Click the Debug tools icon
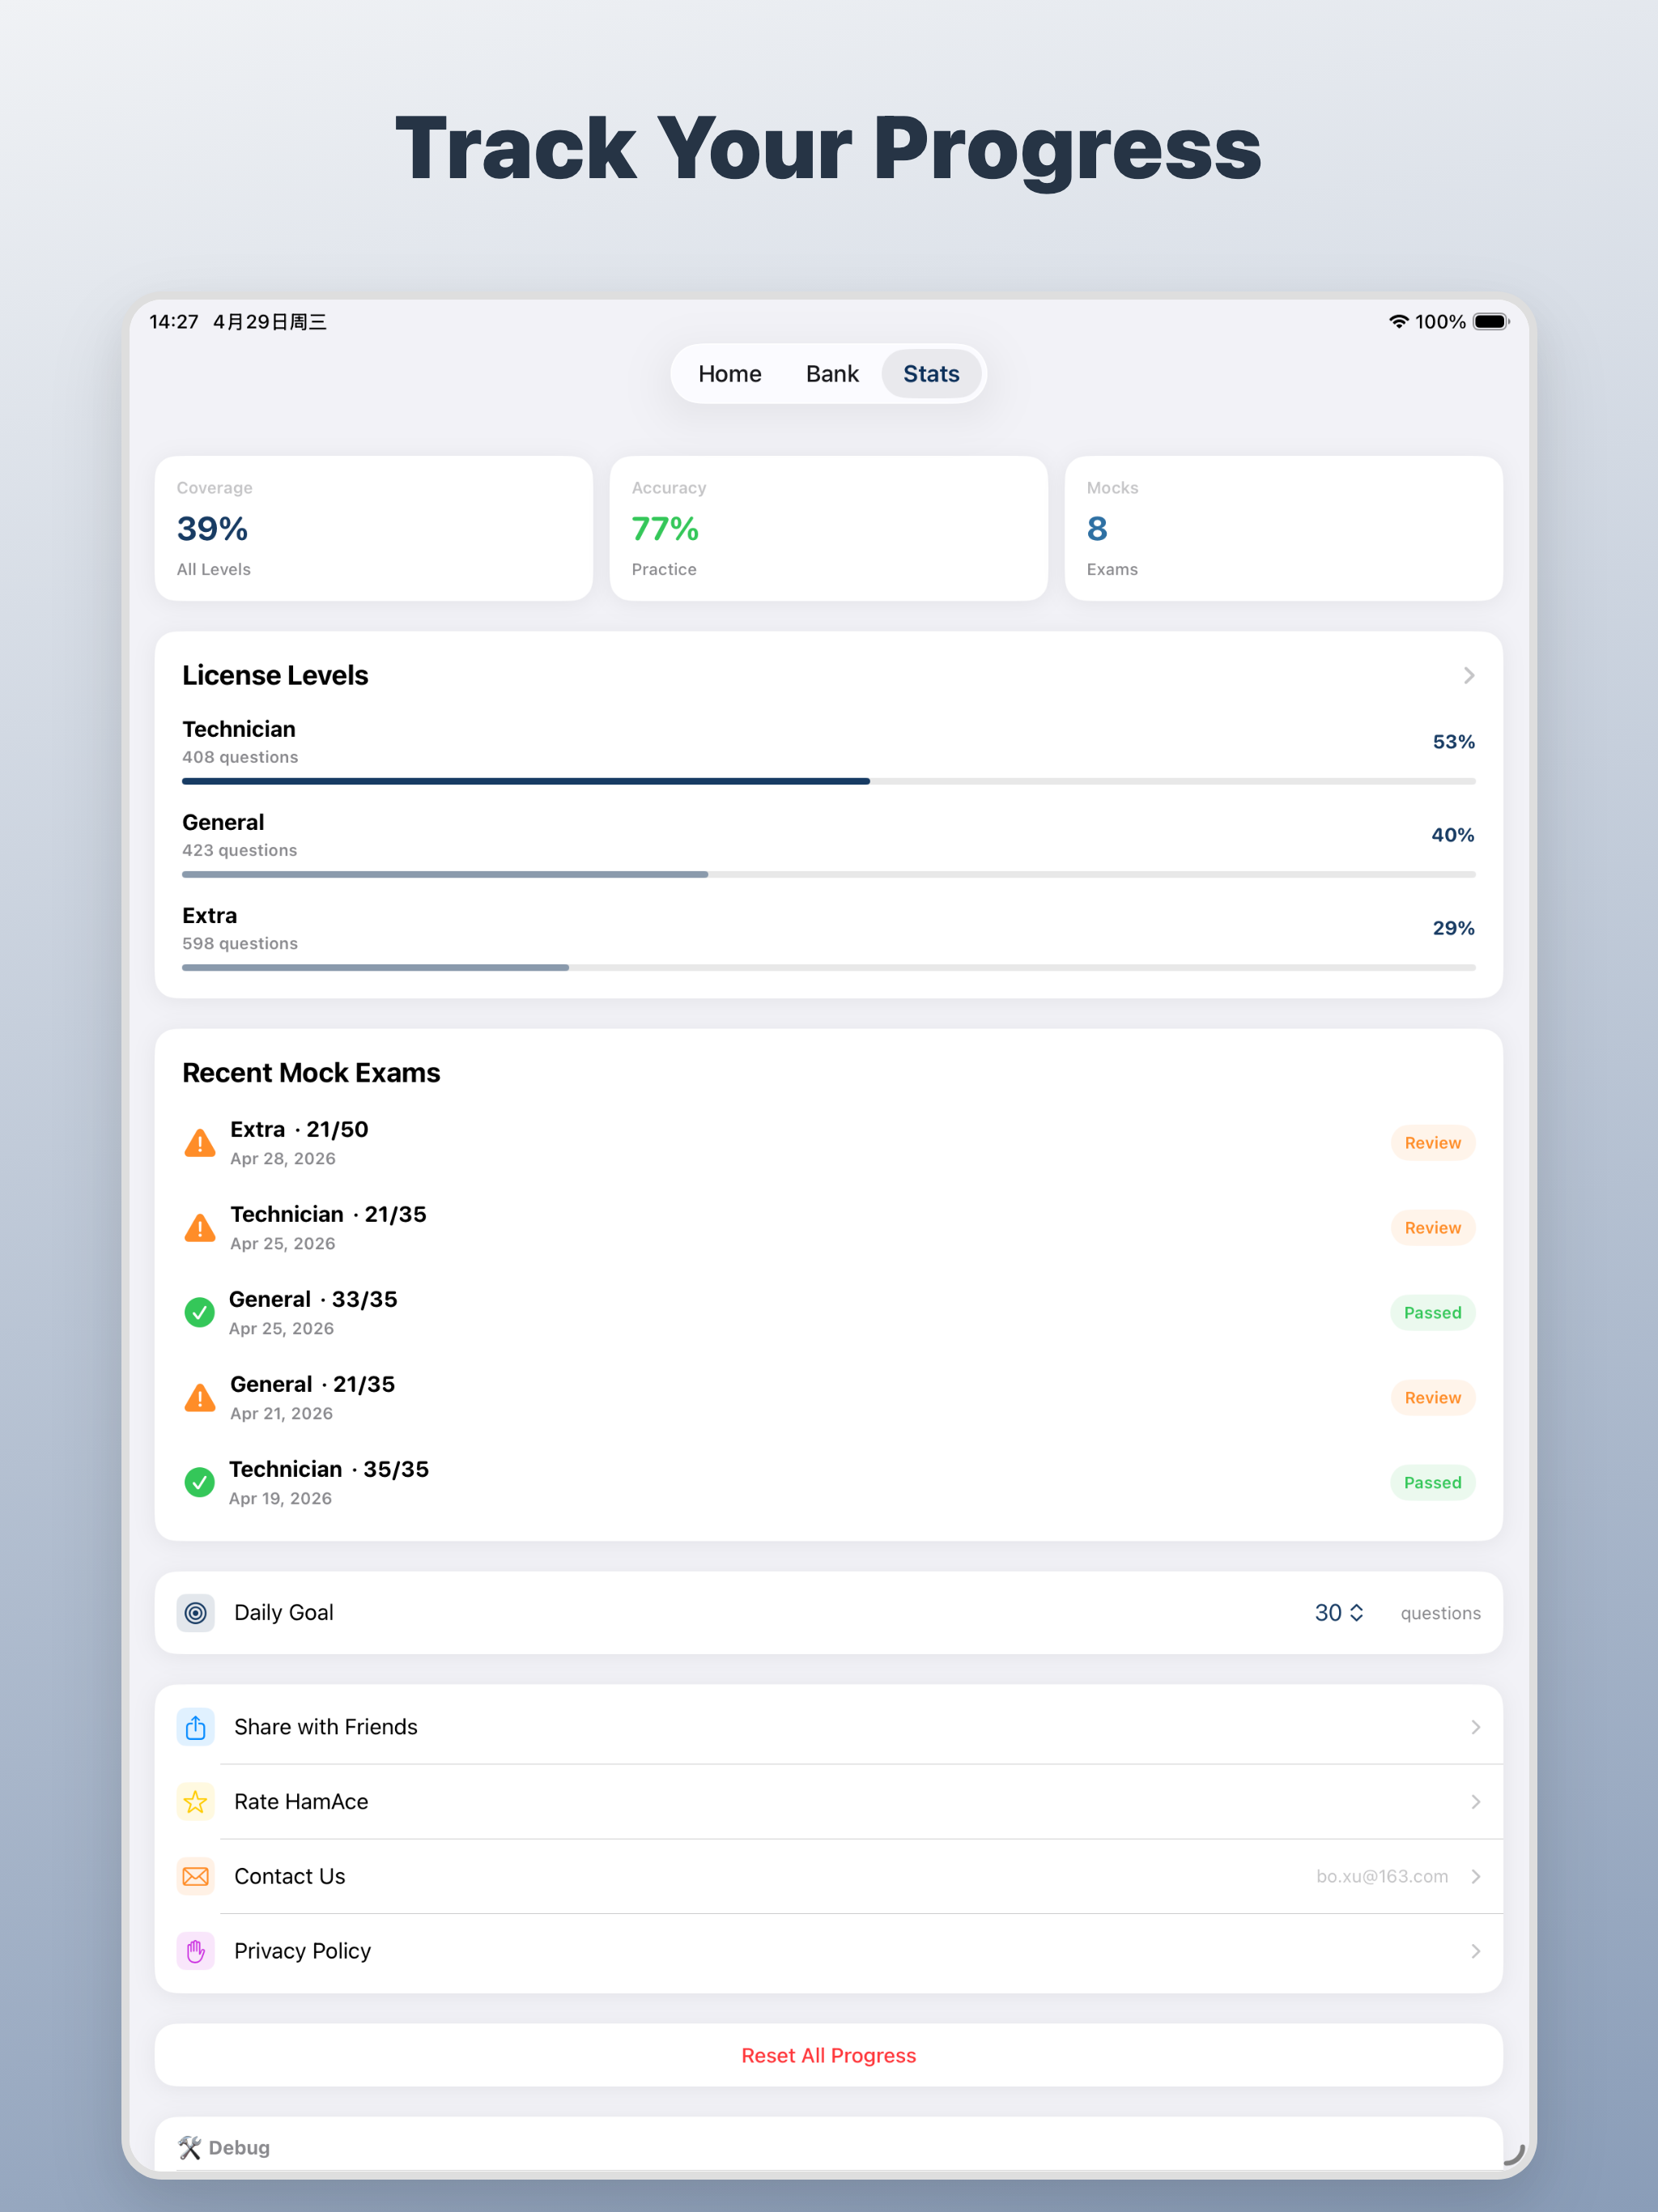The width and height of the screenshot is (1658, 2212). 190,2147
